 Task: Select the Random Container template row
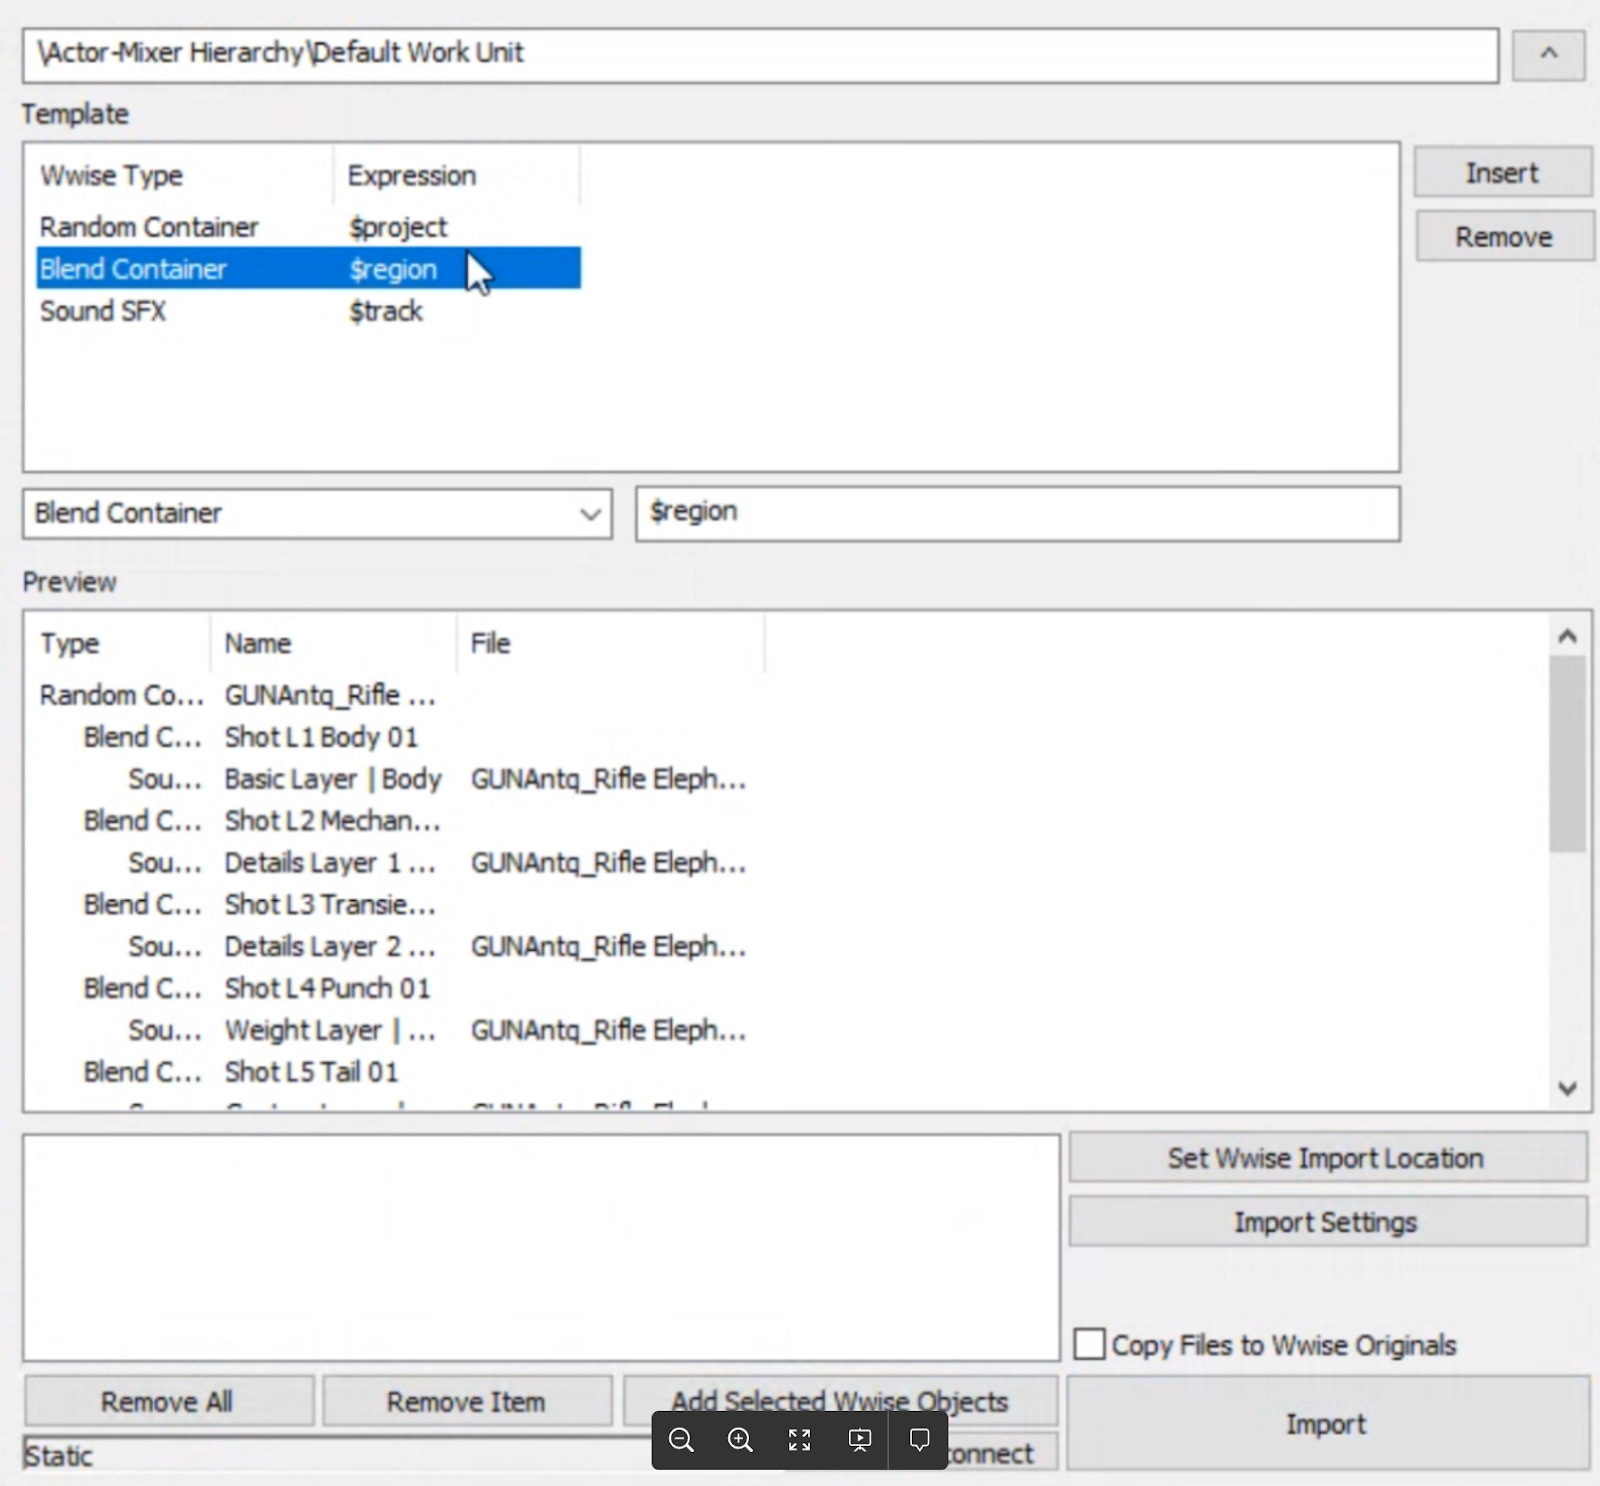308,227
